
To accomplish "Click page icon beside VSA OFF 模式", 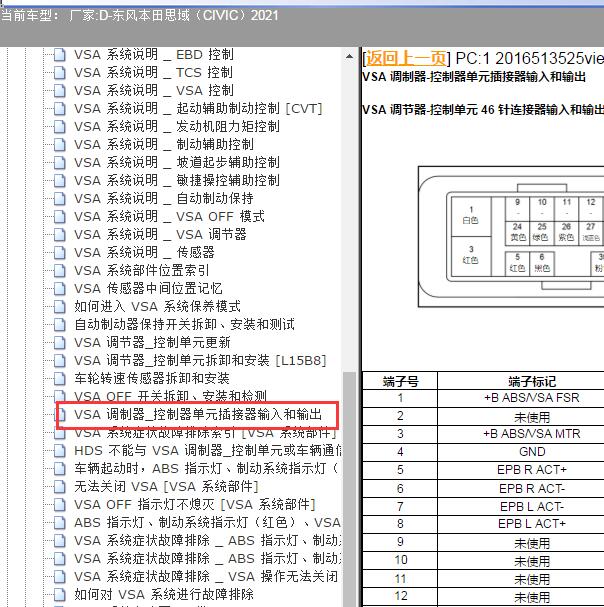I will coord(59,216).
